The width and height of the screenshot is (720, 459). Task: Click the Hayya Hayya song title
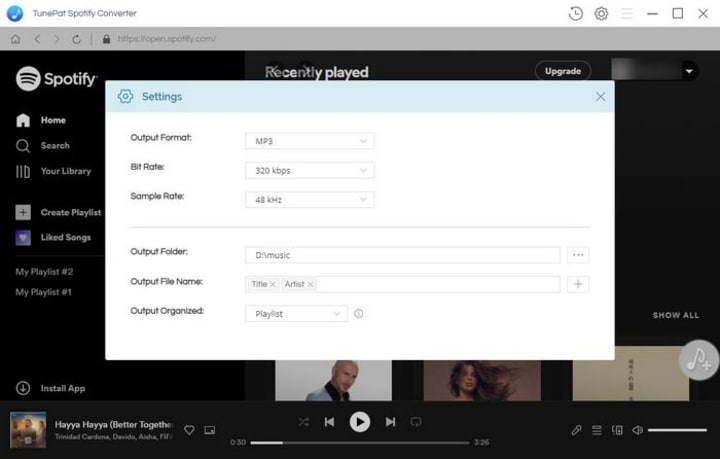(x=113, y=425)
